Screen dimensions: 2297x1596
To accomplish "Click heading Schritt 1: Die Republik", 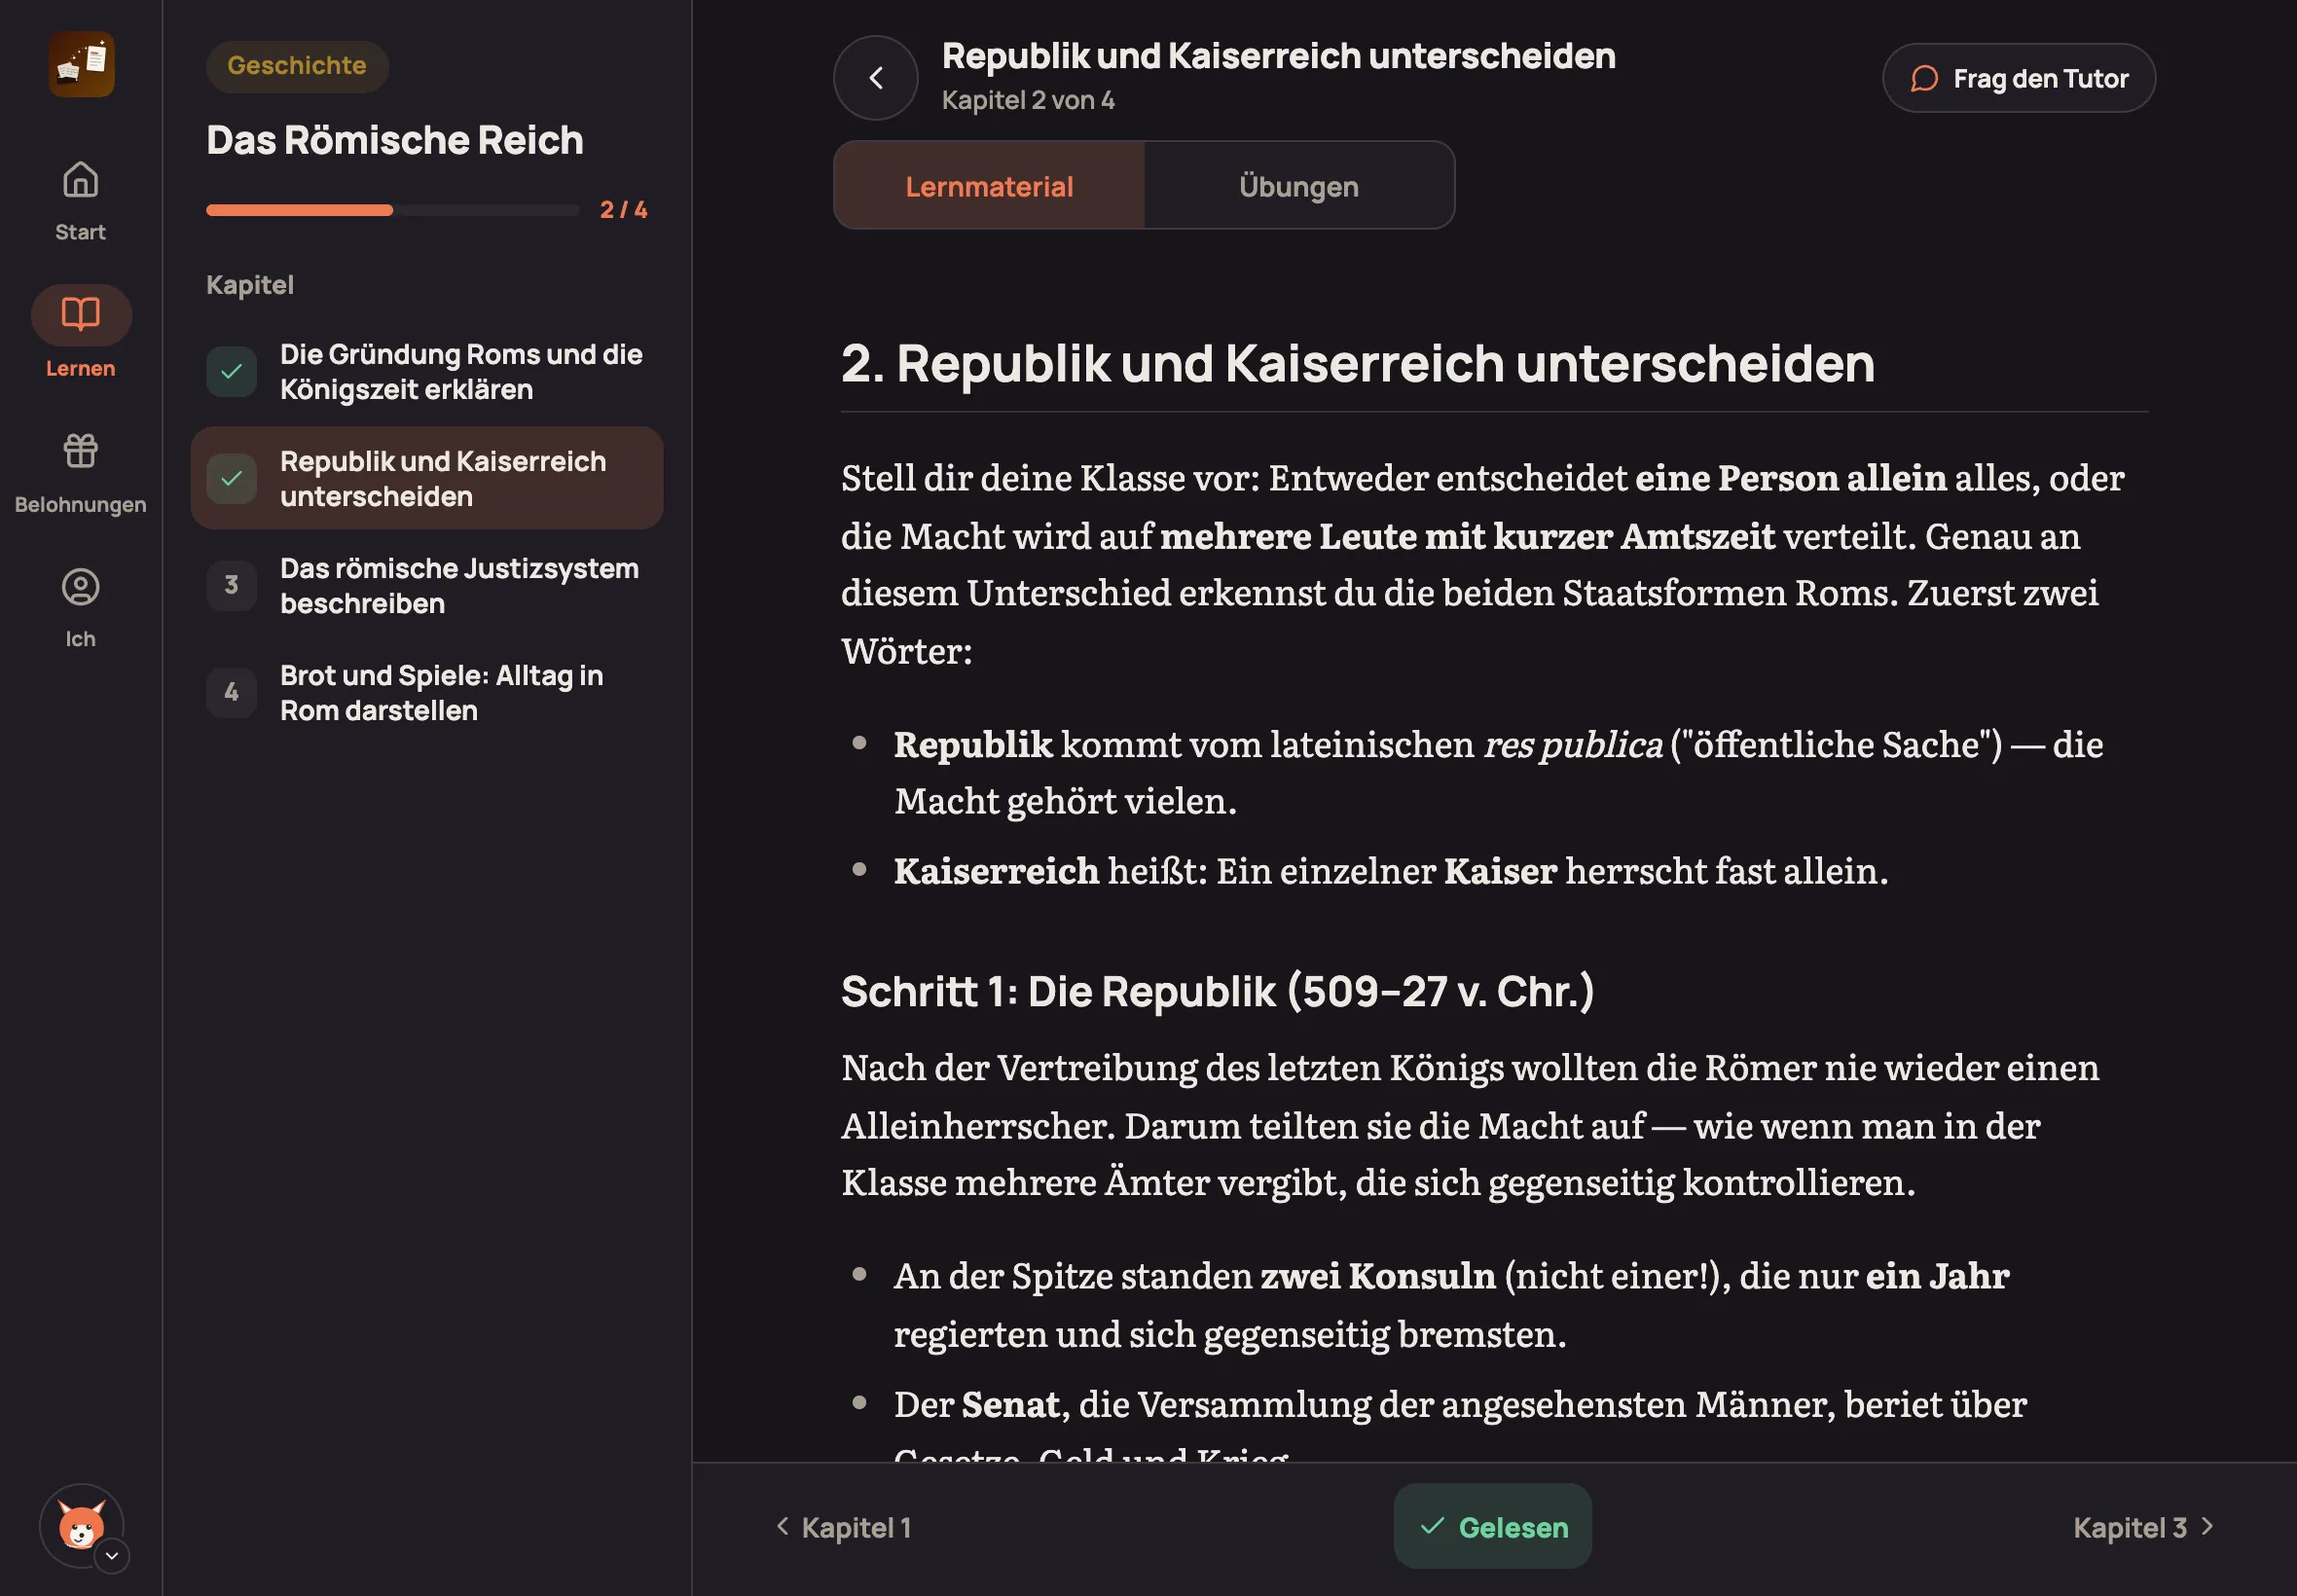I will 1217,992.
